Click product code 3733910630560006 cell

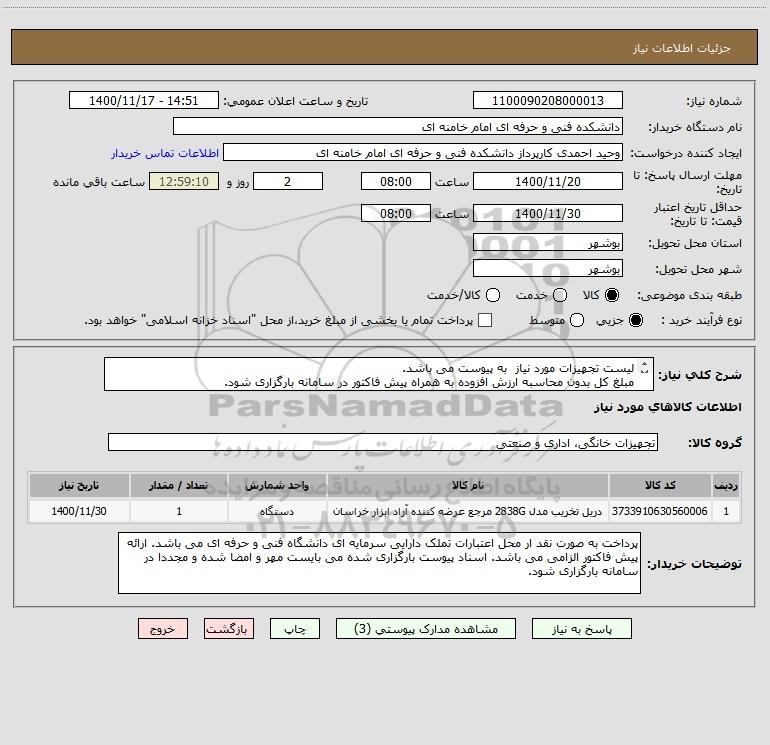tap(660, 511)
